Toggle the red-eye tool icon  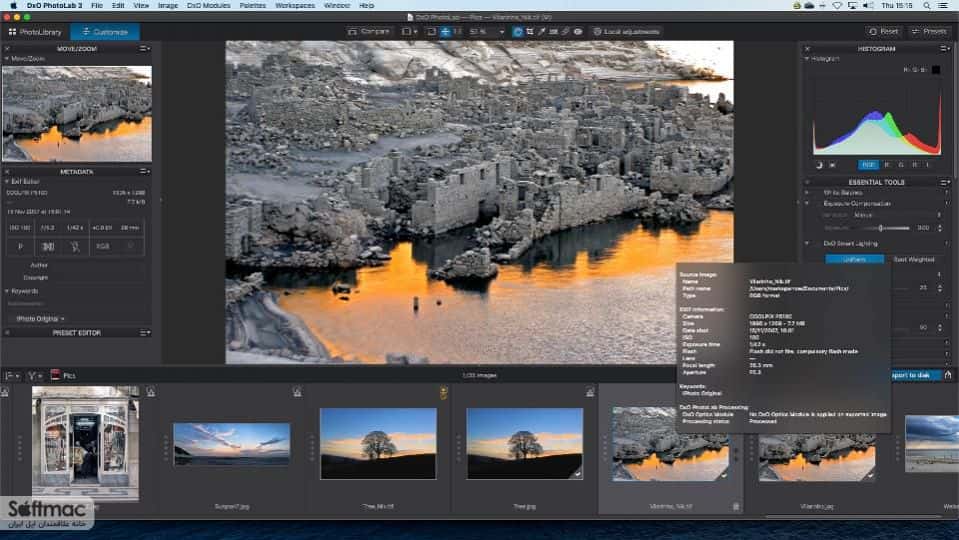click(578, 31)
